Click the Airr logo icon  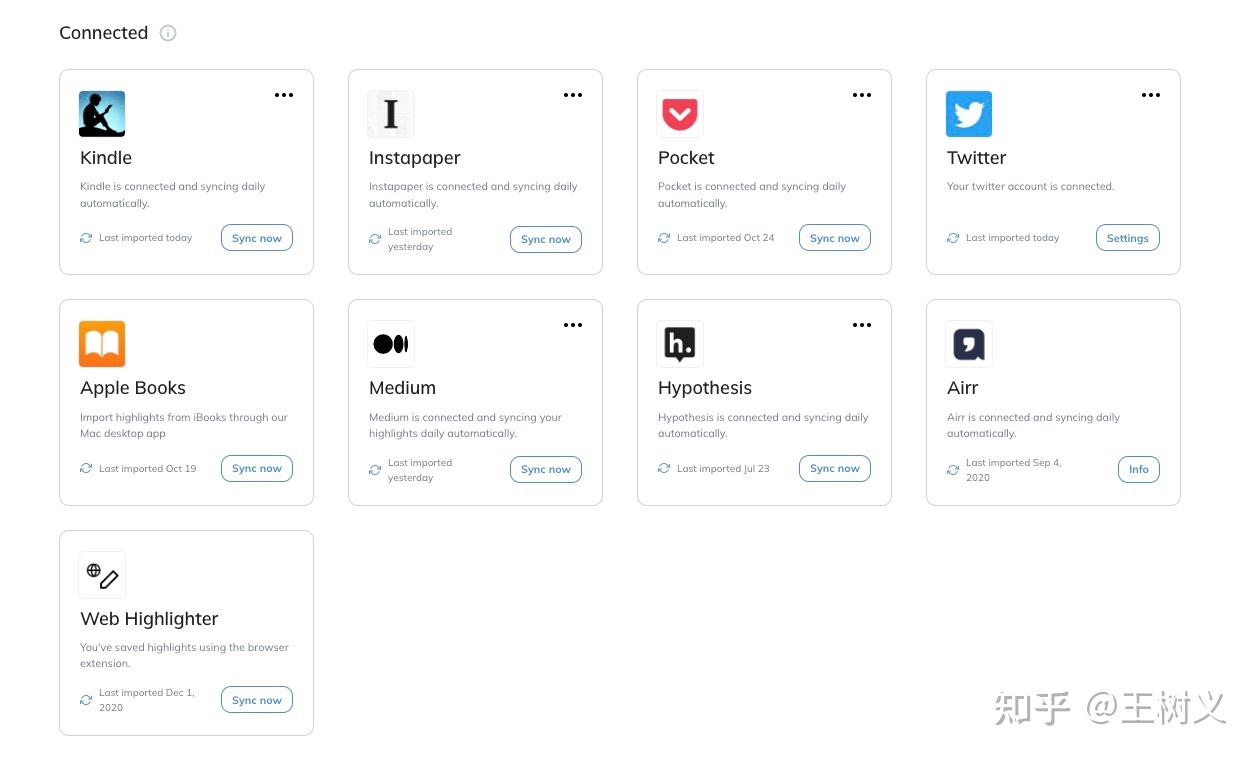(x=969, y=344)
